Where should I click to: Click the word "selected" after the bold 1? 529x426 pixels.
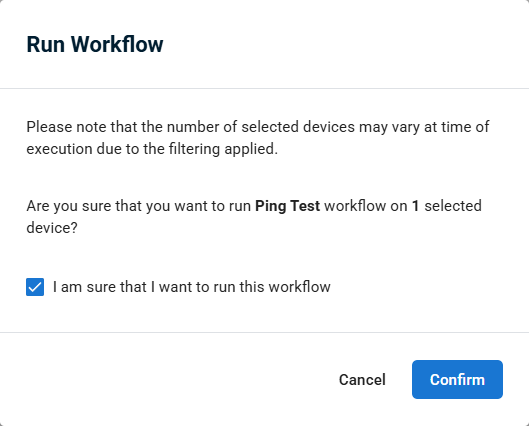pos(453,206)
